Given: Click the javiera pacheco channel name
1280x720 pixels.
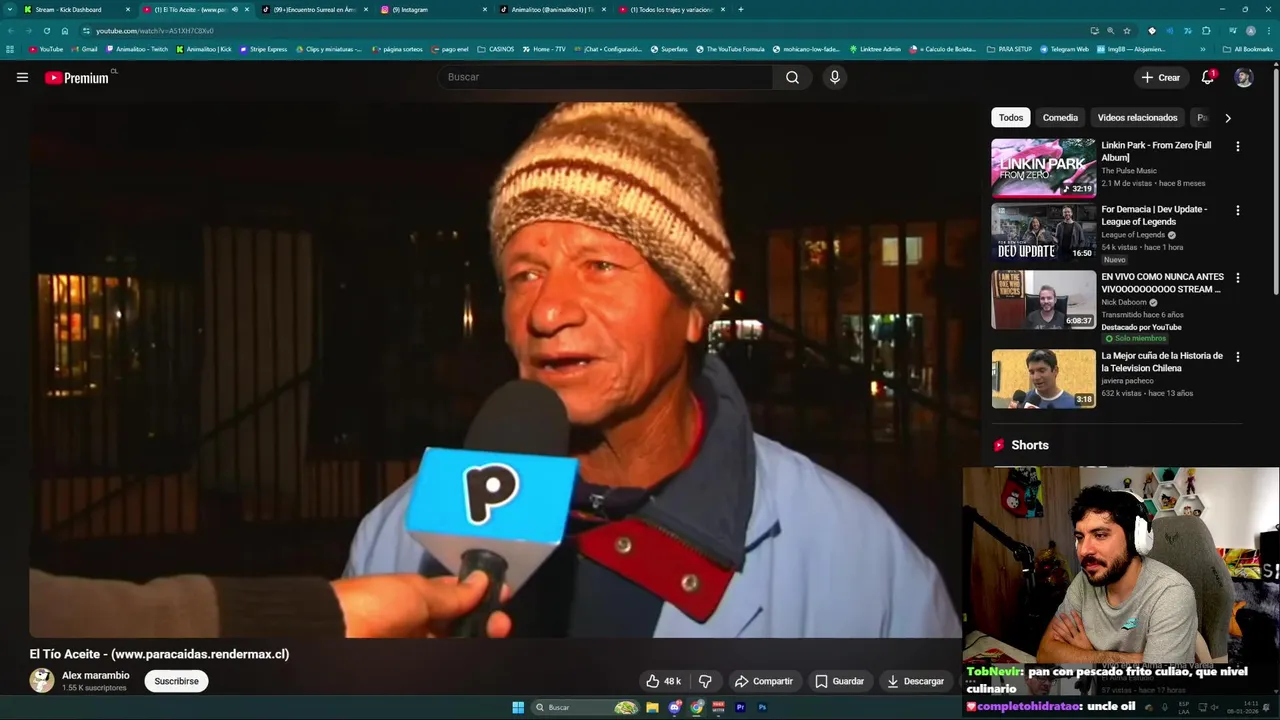Looking at the screenshot, I should [x=1127, y=381].
